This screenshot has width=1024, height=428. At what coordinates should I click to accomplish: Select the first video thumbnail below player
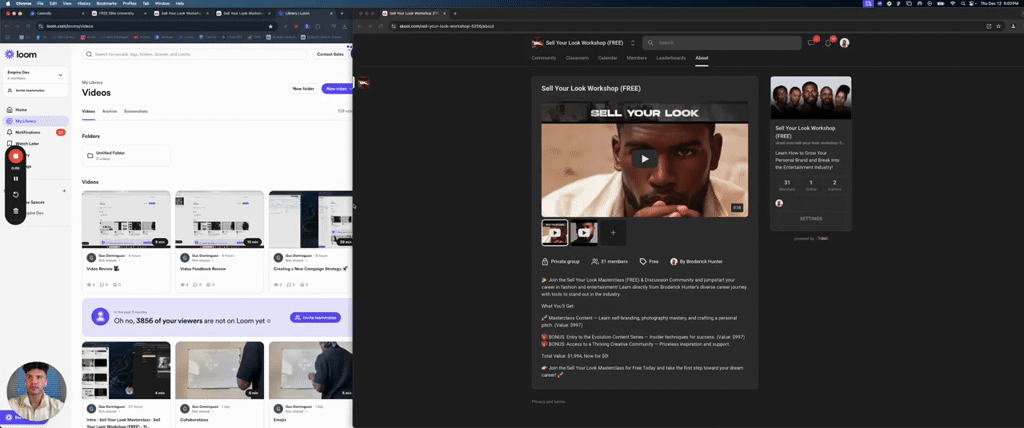pyautogui.click(x=555, y=233)
